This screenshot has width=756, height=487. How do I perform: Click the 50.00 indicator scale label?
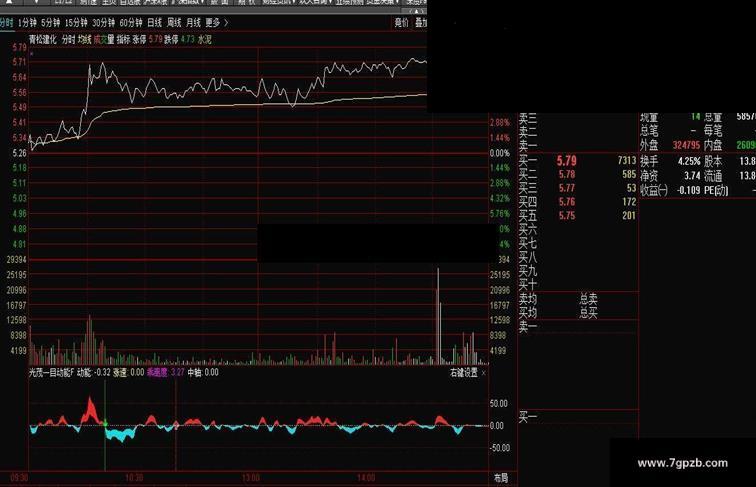coord(499,404)
